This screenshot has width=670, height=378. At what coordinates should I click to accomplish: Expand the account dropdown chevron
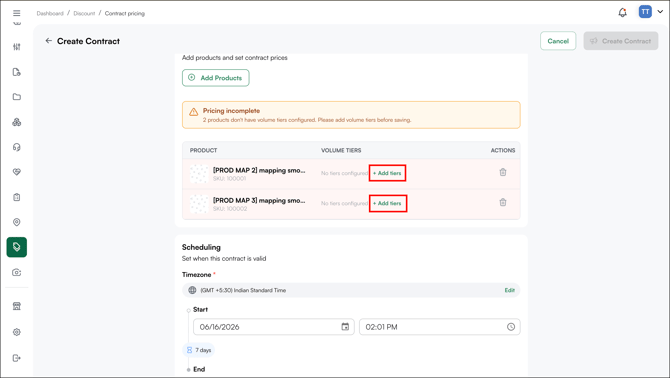click(660, 12)
